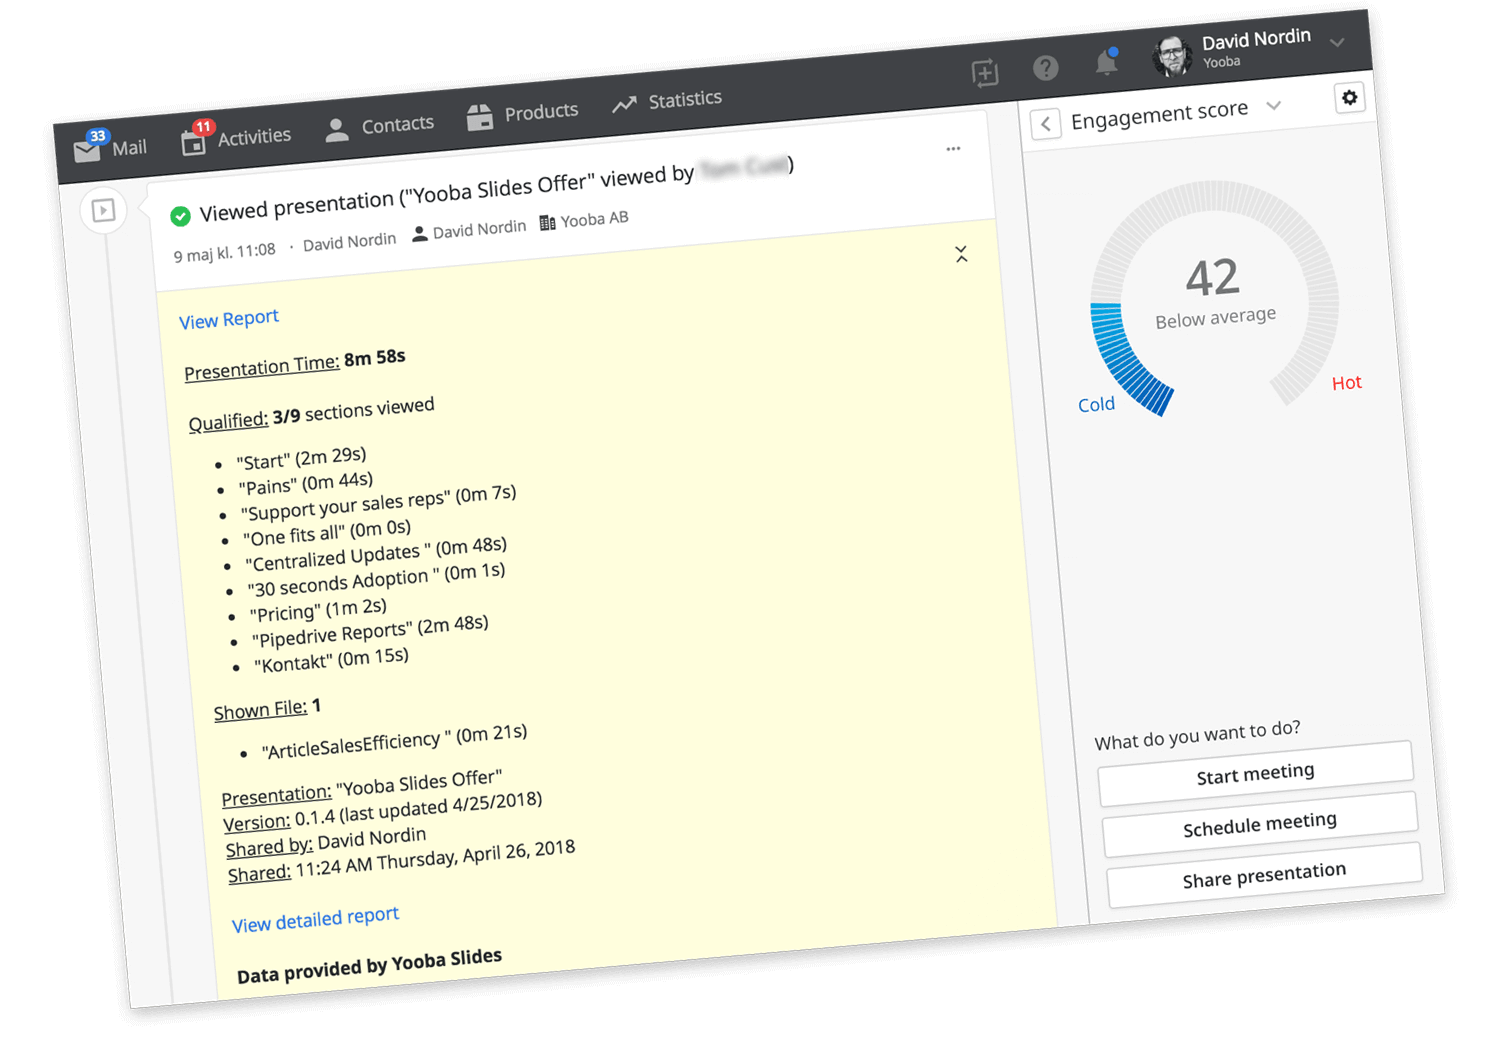This screenshot has height=1046, width=1500.
Task: Click the Contacts person icon
Action: 337,129
